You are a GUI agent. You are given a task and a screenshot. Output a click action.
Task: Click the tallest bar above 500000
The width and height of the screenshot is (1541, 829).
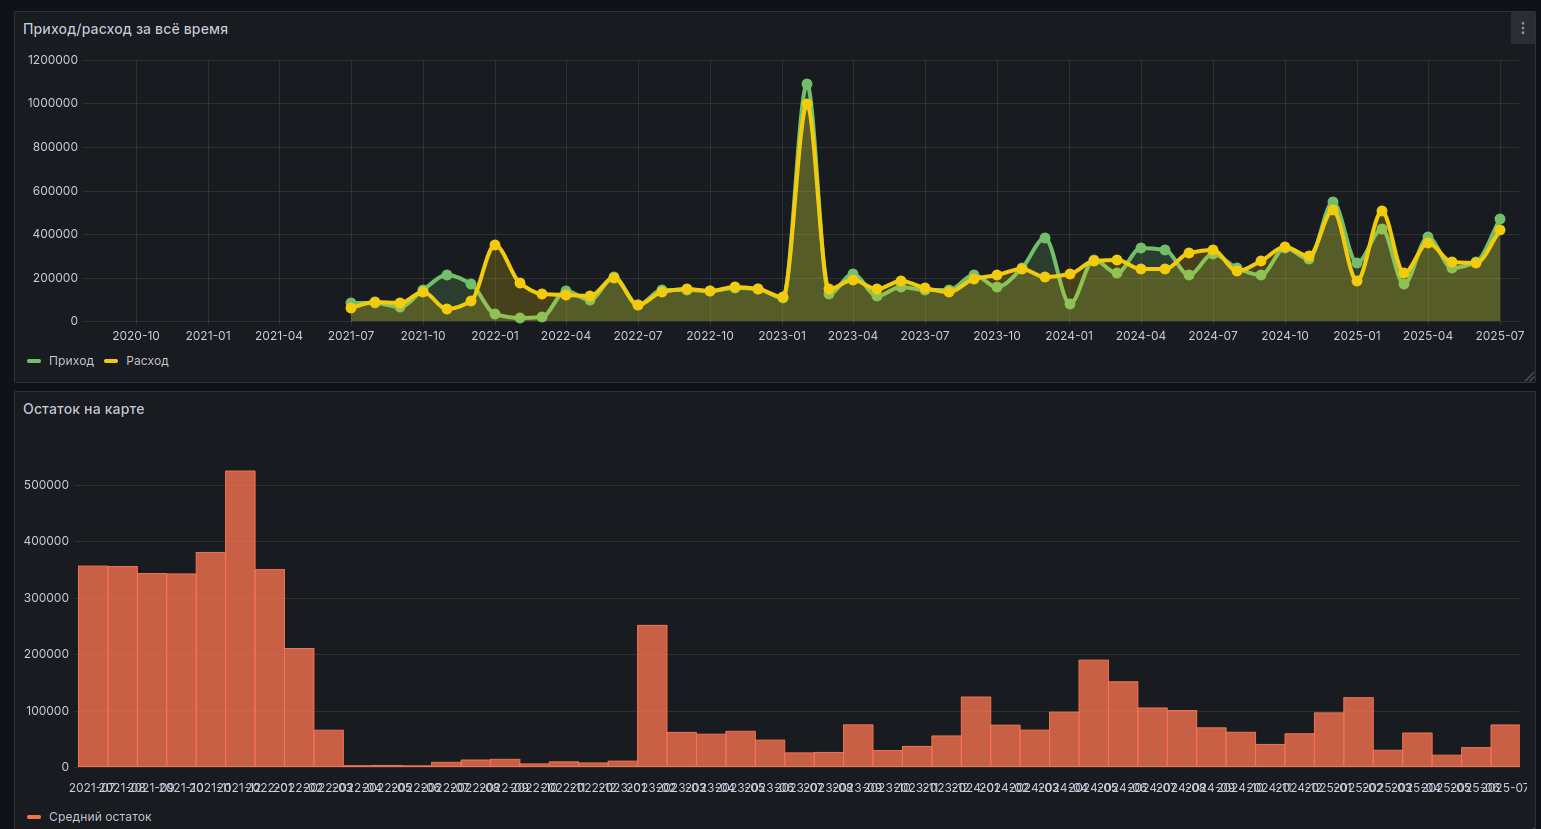[240, 618]
